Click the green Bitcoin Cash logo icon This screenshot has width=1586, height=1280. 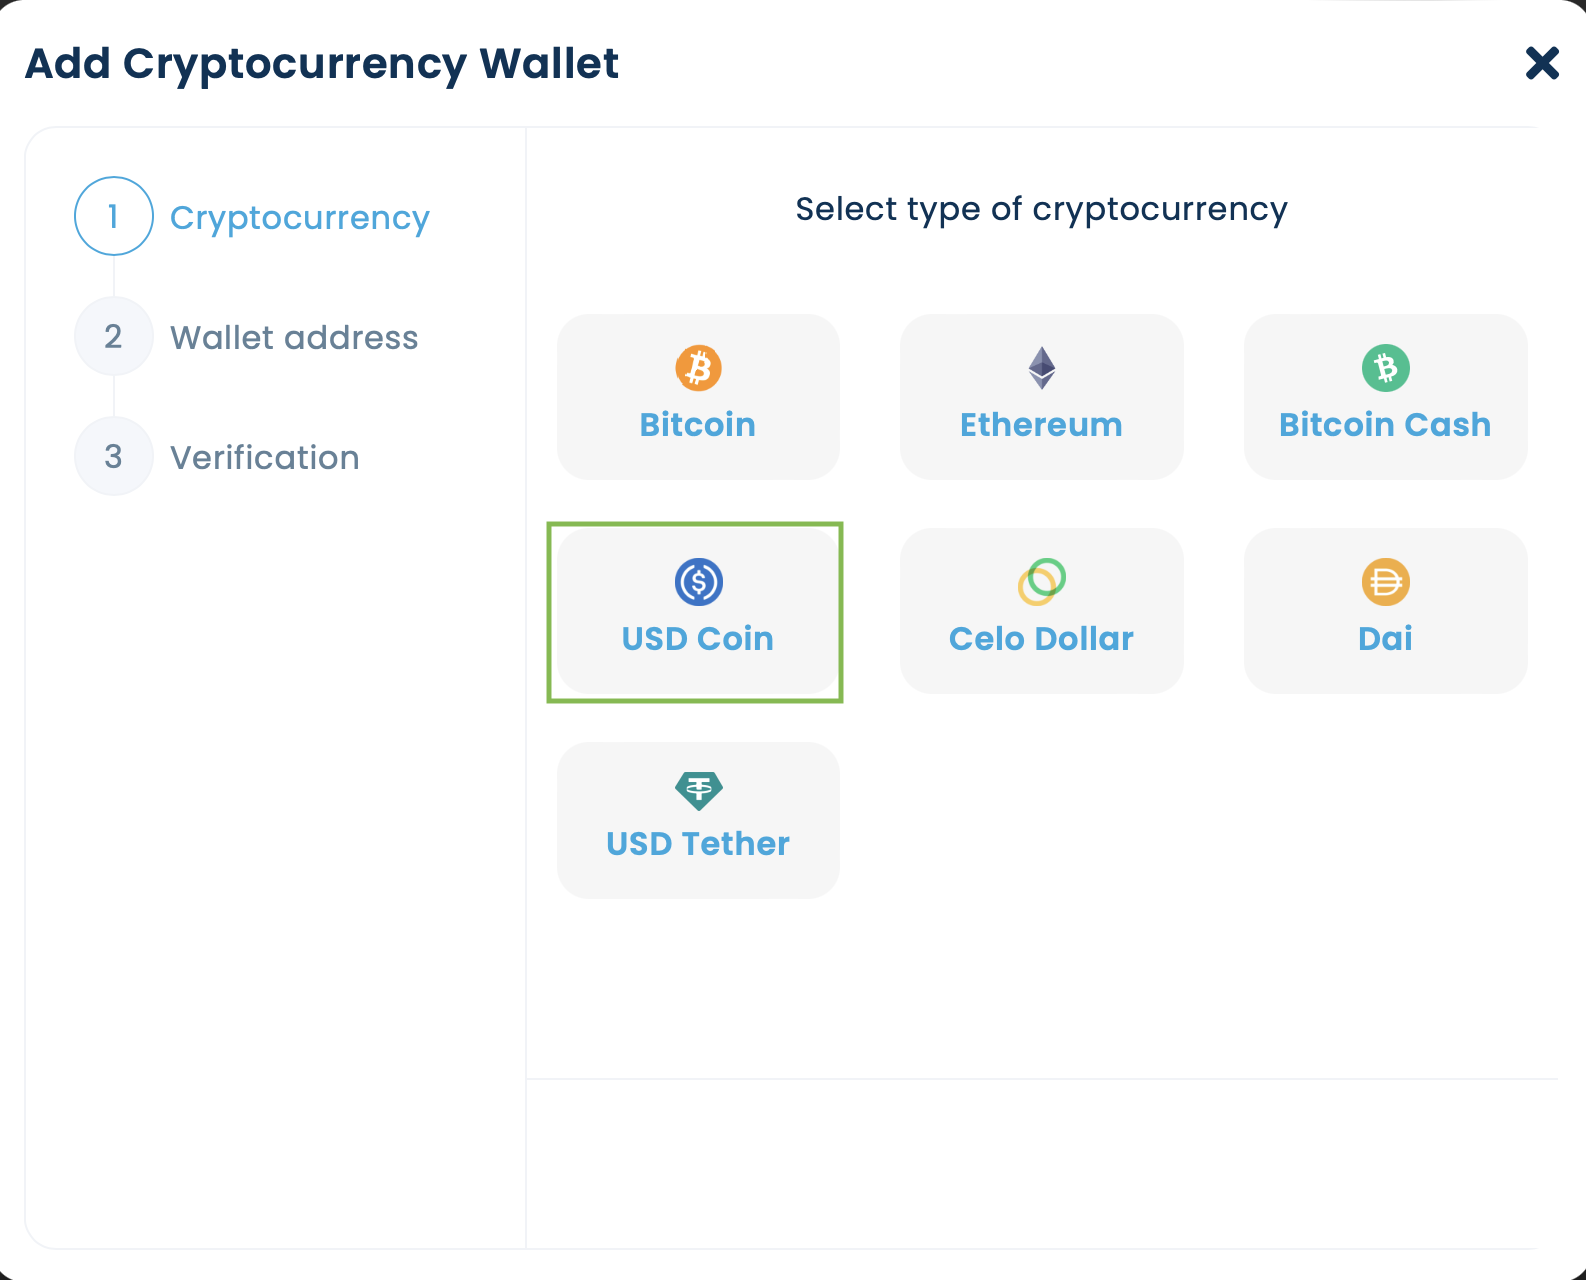click(x=1386, y=368)
